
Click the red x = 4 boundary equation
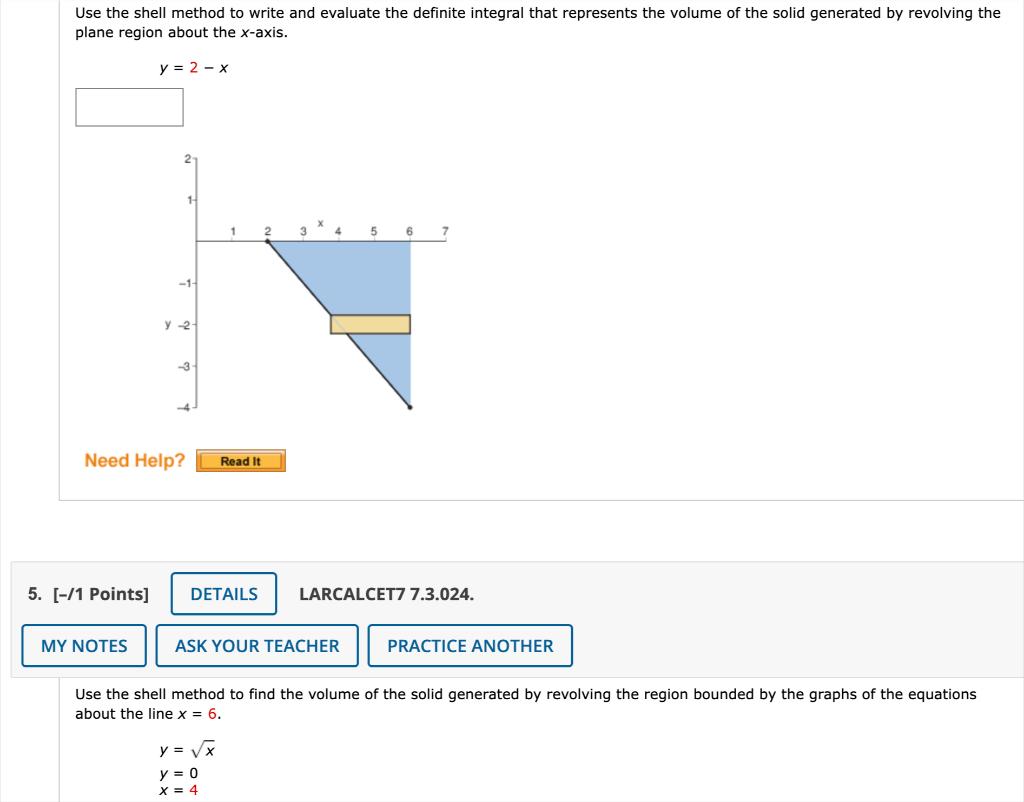pyautogui.click(x=178, y=788)
